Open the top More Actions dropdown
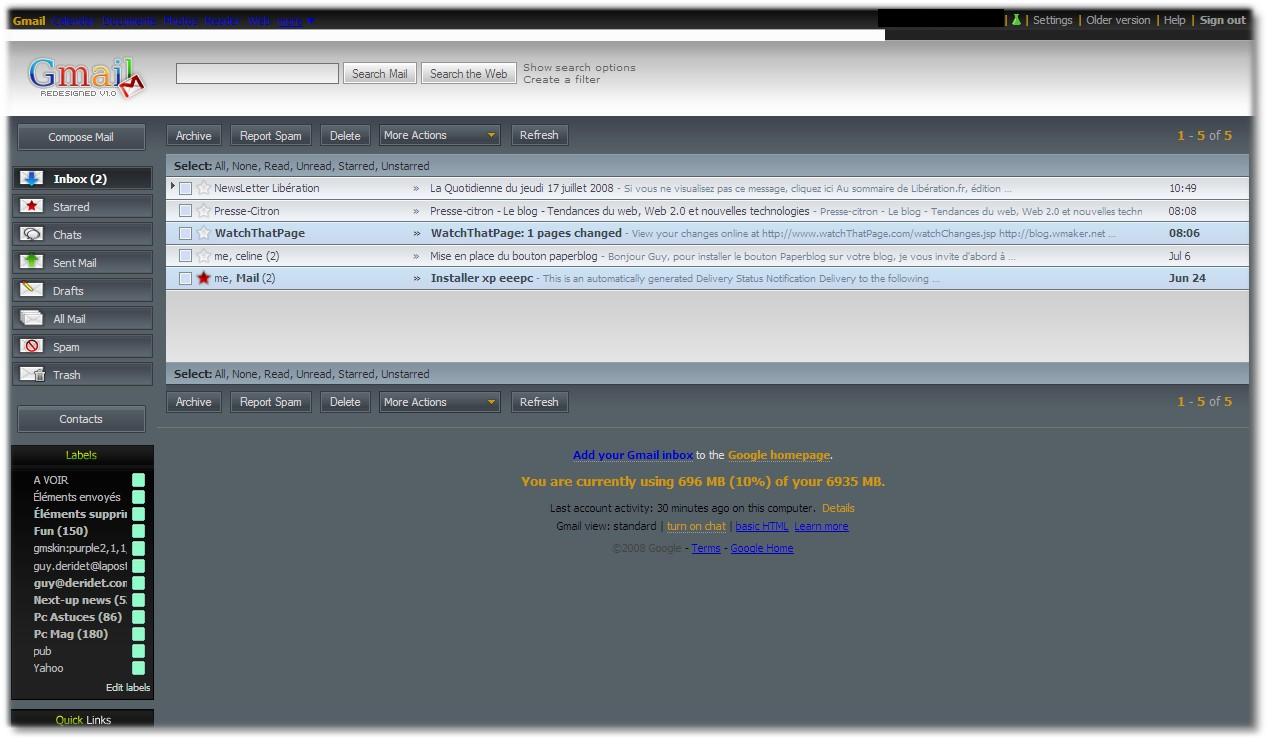This screenshot has height=745, width=1272. click(x=439, y=135)
